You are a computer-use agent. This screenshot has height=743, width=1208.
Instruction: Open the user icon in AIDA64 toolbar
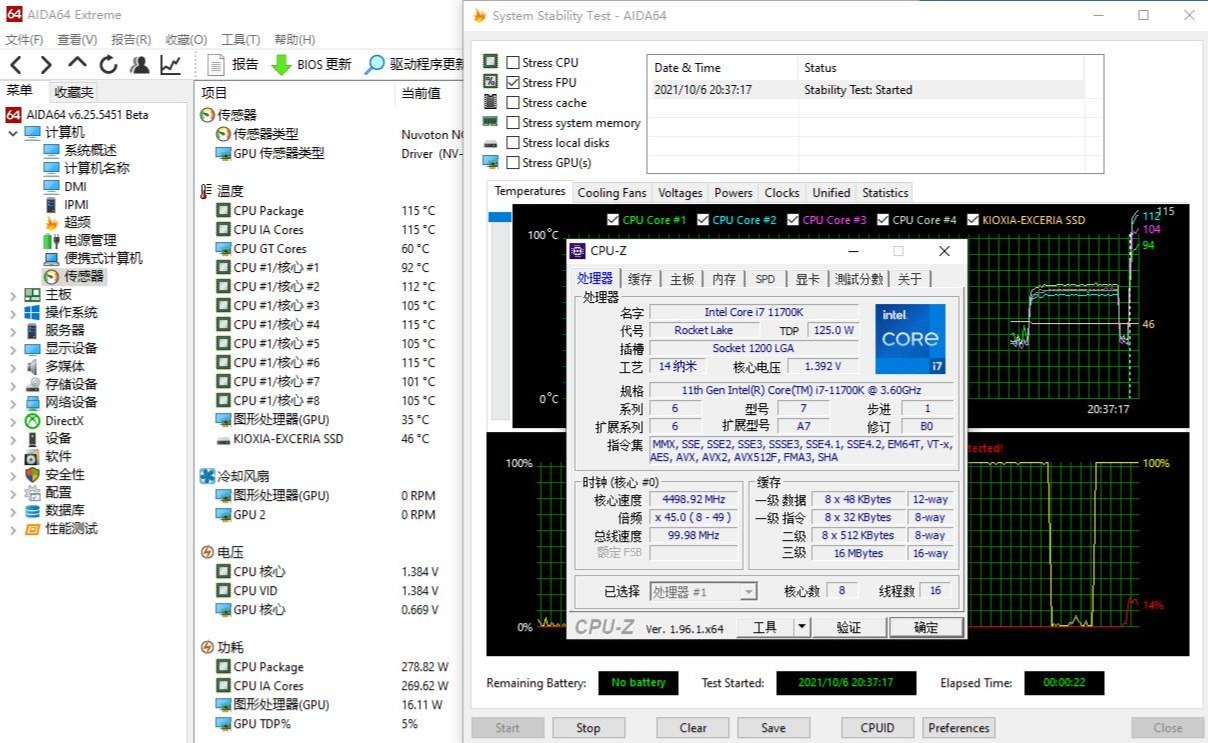(140, 65)
